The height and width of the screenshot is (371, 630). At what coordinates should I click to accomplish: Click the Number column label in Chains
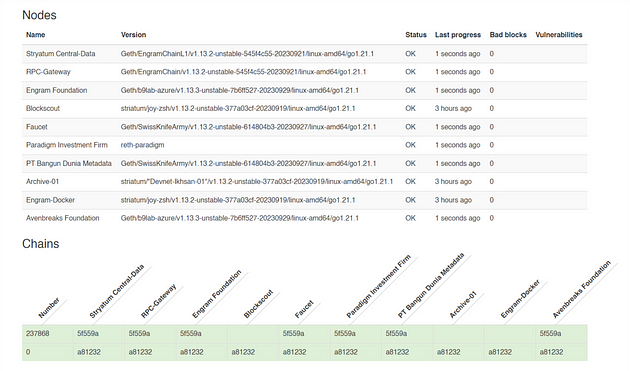[49, 308]
